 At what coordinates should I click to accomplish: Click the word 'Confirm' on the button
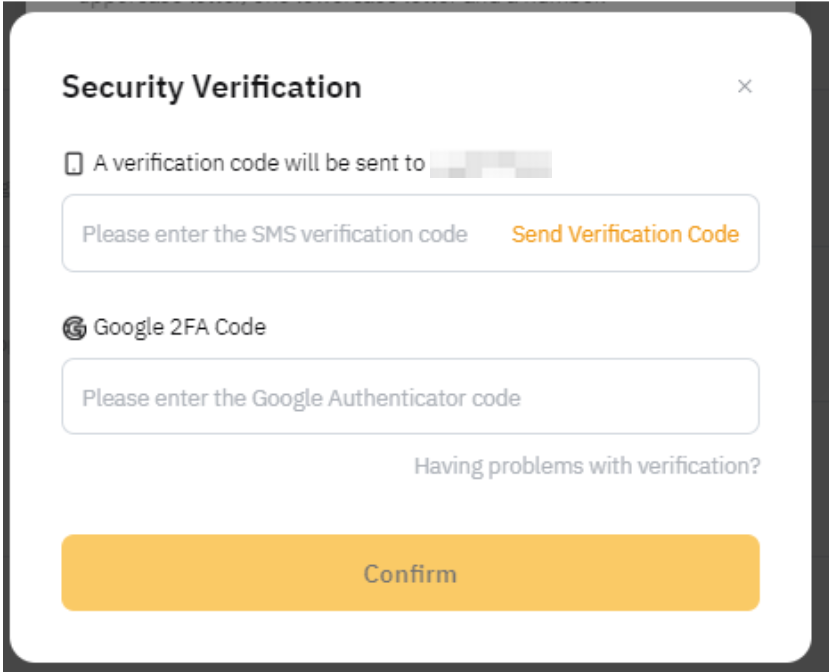(410, 573)
